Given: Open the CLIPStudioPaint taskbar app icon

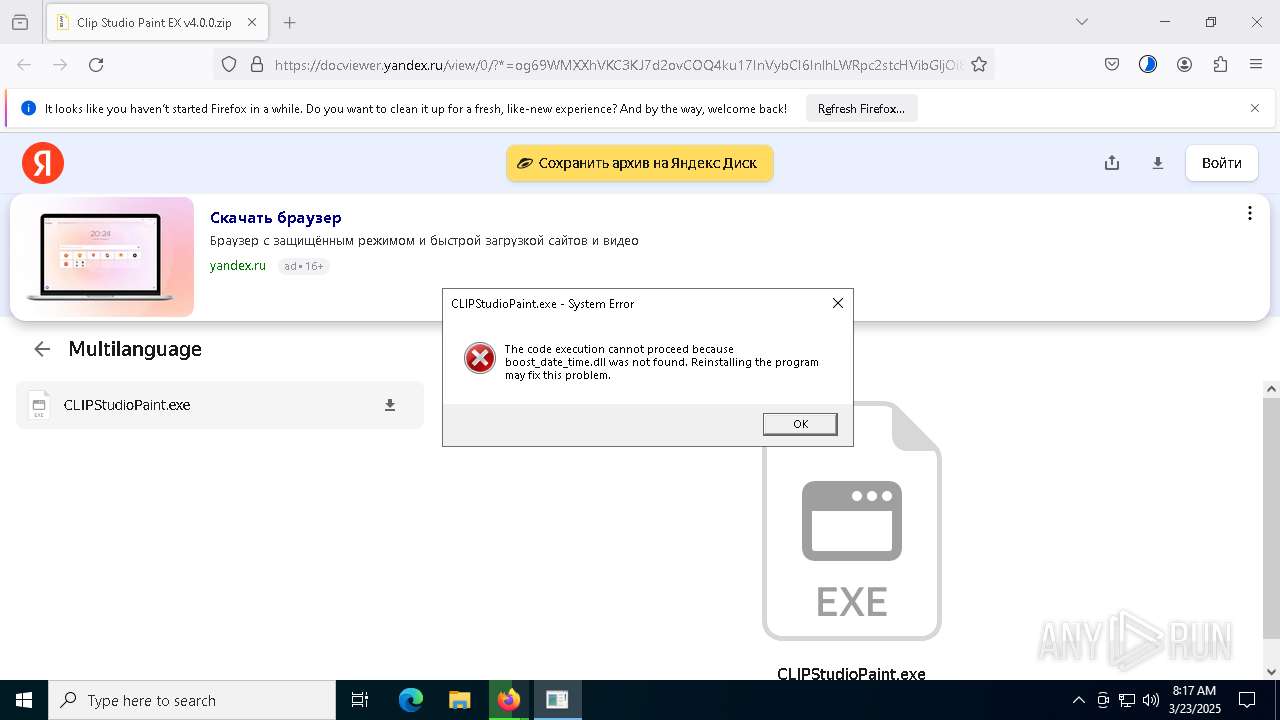Looking at the screenshot, I should click(557, 700).
